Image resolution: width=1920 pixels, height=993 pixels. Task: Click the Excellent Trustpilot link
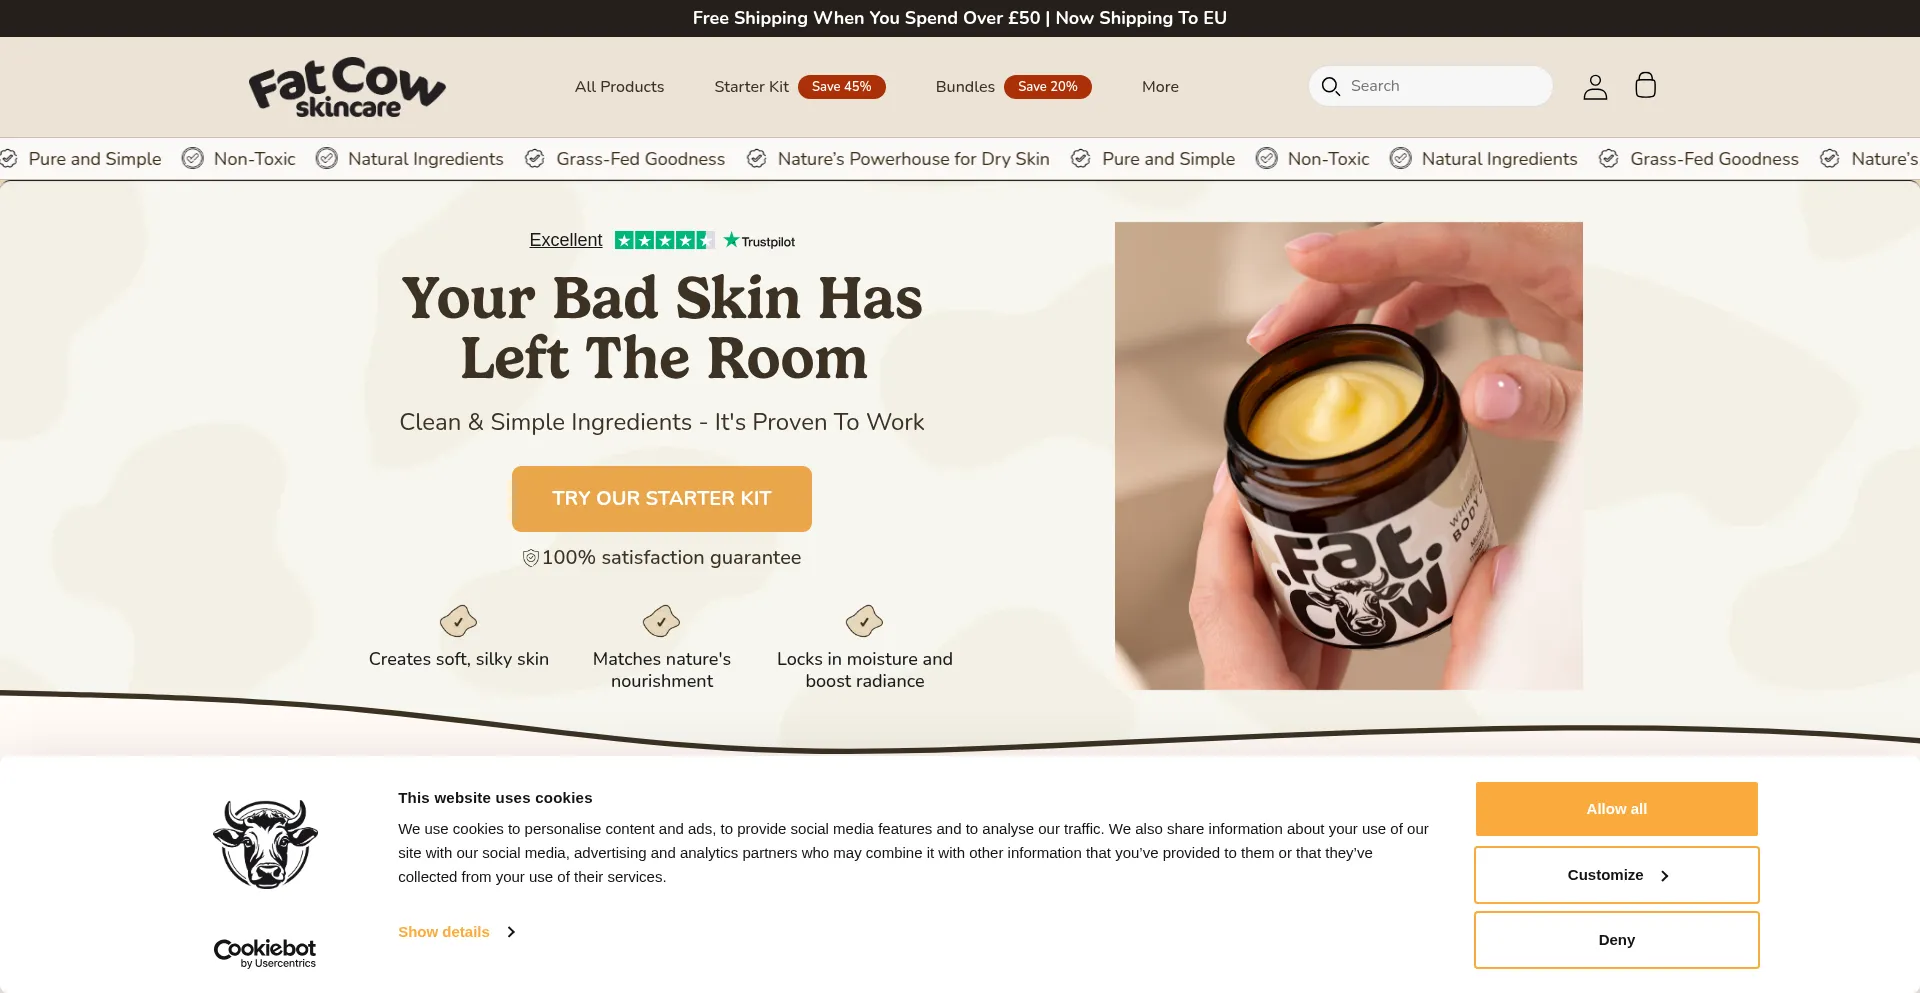coord(566,240)
